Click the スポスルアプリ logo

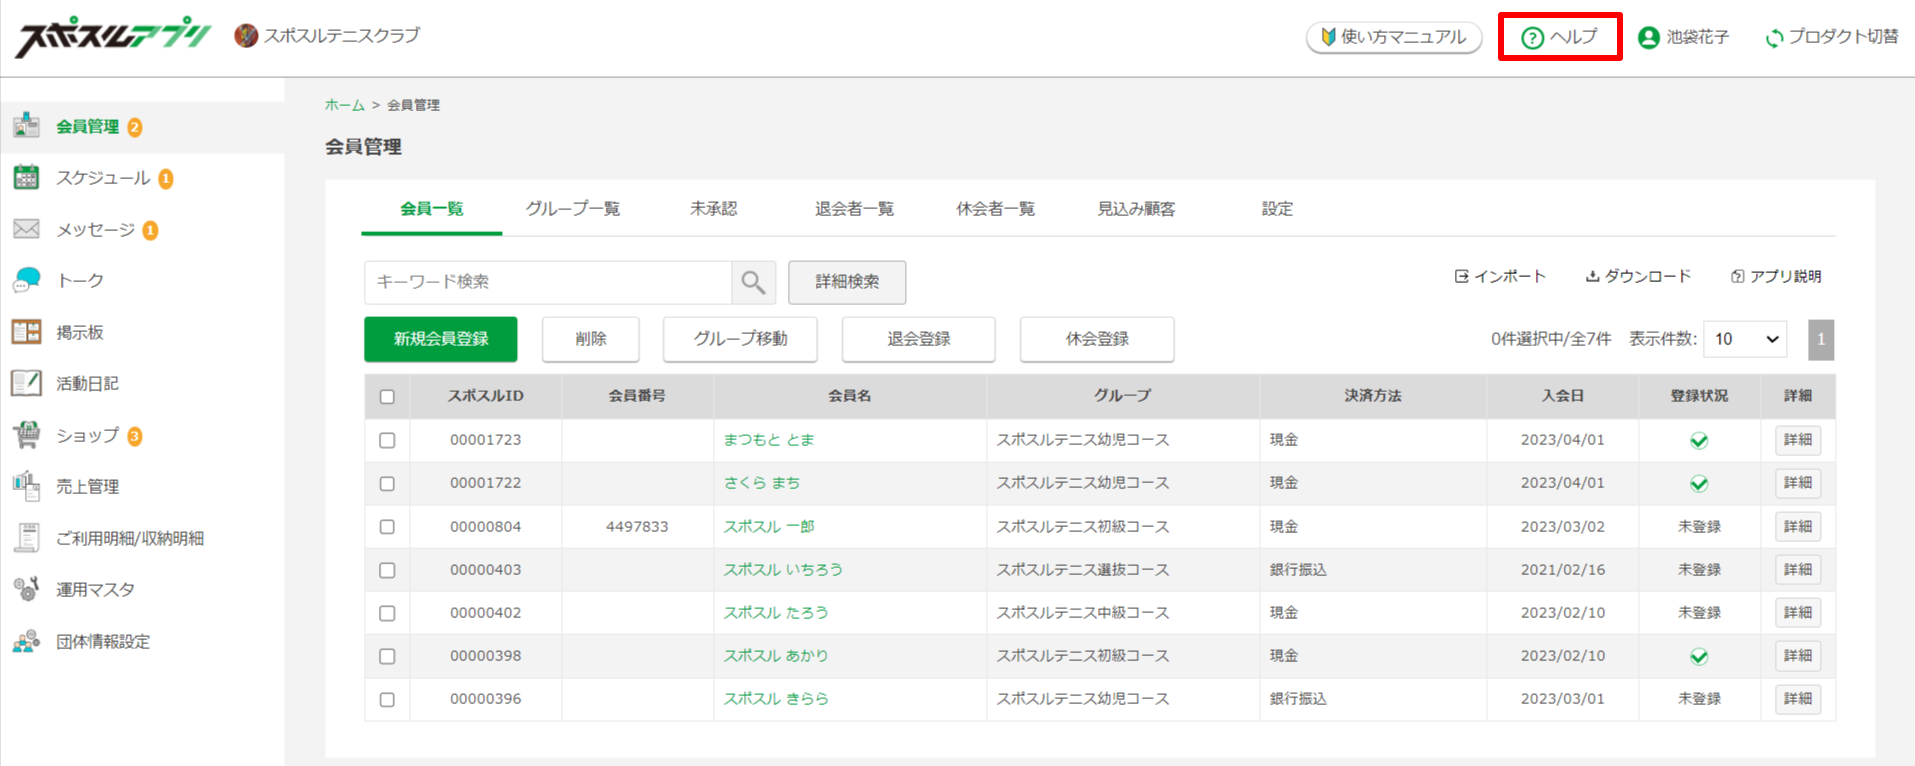click(113, 37)
